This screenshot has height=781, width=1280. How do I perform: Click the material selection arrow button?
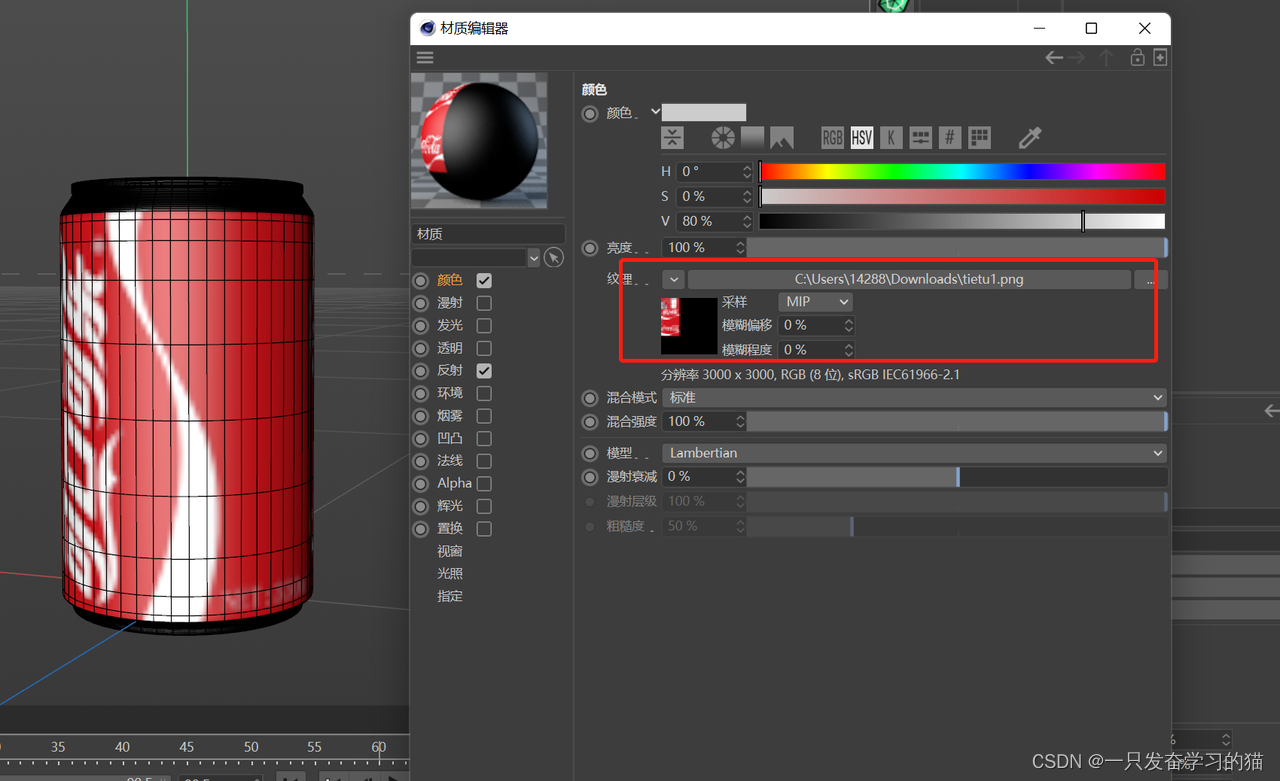click(x=554, y=258)
